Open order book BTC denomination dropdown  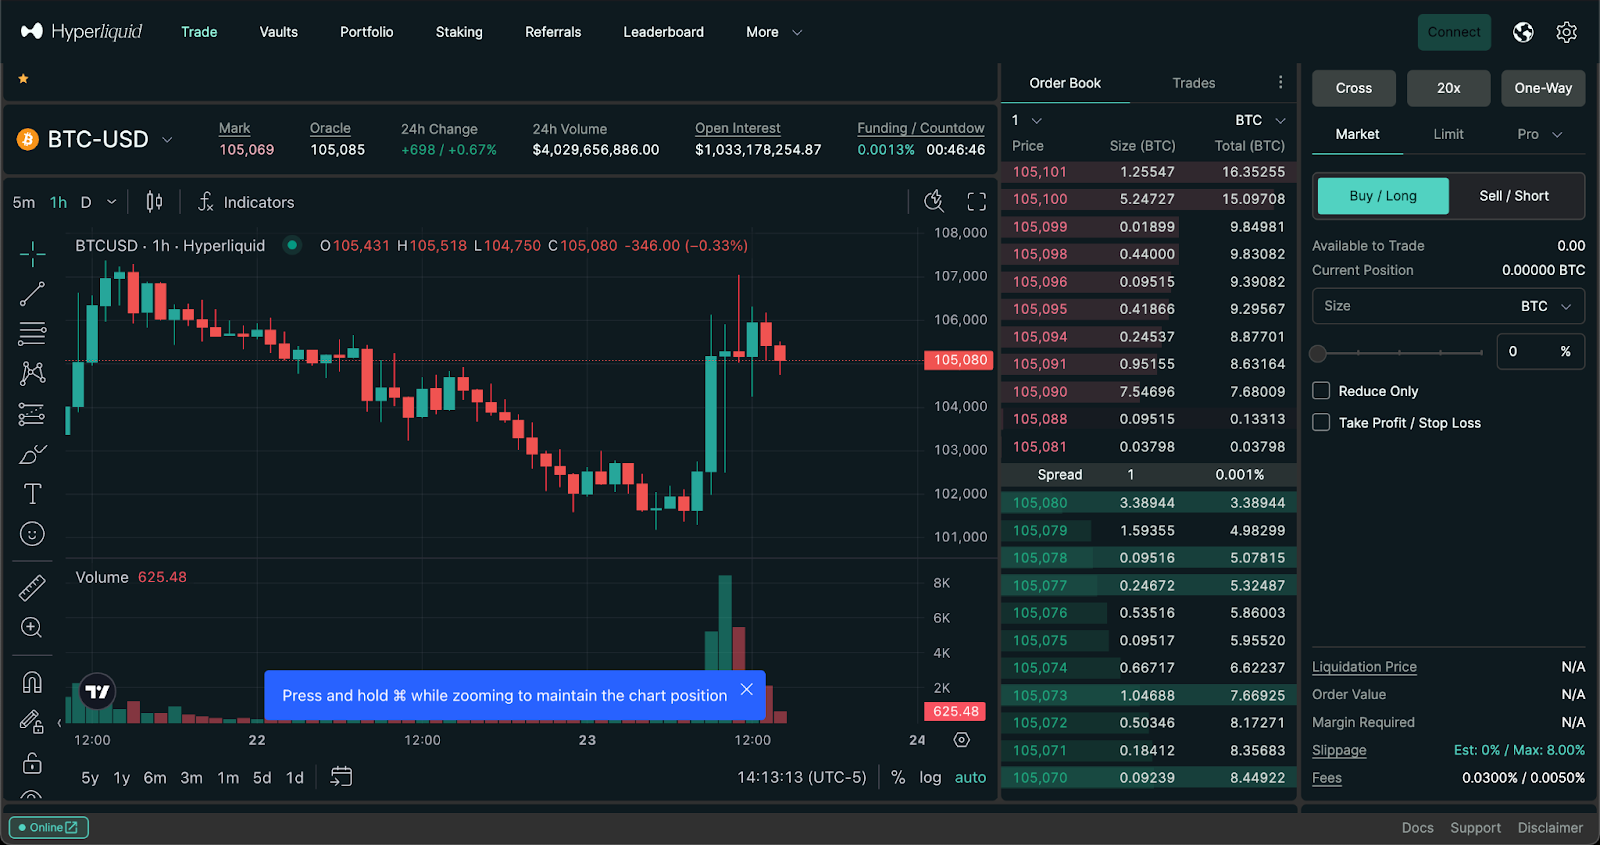(x=1260, y=120)
